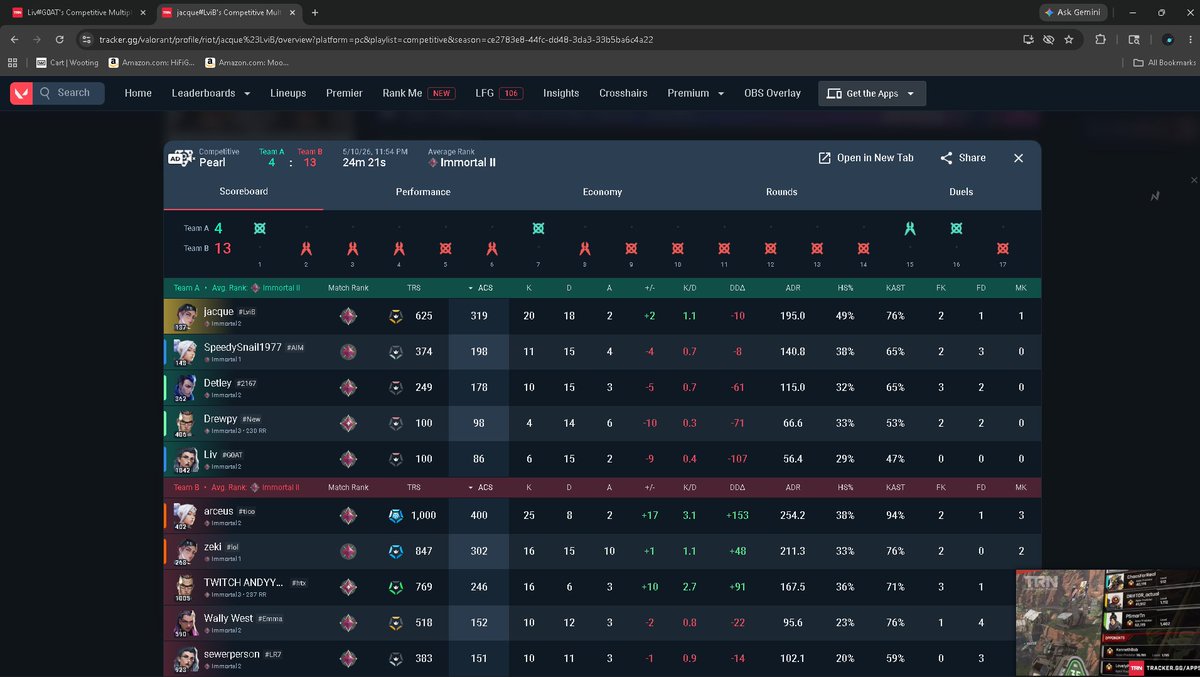Switch to the Duels tab
The image size is (1200, 677).
coord(961,191)
